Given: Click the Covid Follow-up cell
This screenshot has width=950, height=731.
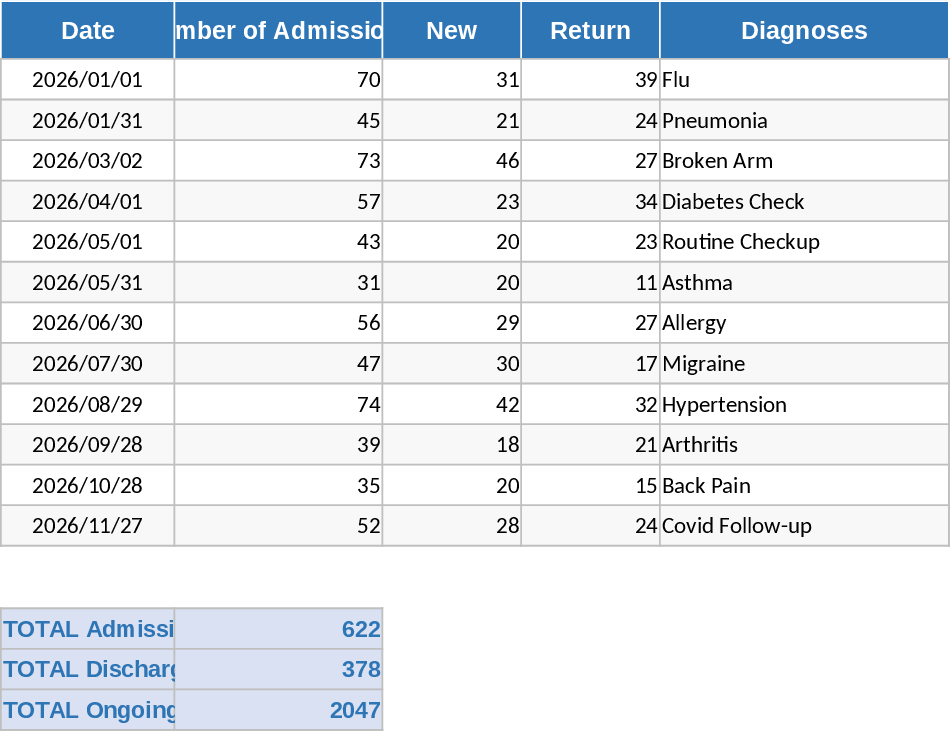Looking at the screenshot, I should point(804,526).
